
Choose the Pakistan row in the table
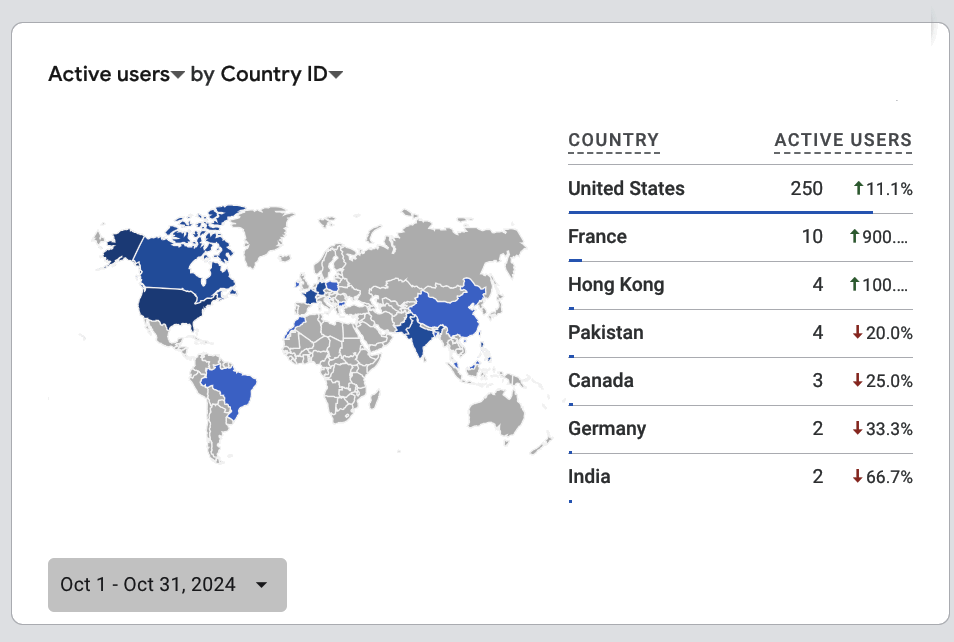tap(606, 333)
